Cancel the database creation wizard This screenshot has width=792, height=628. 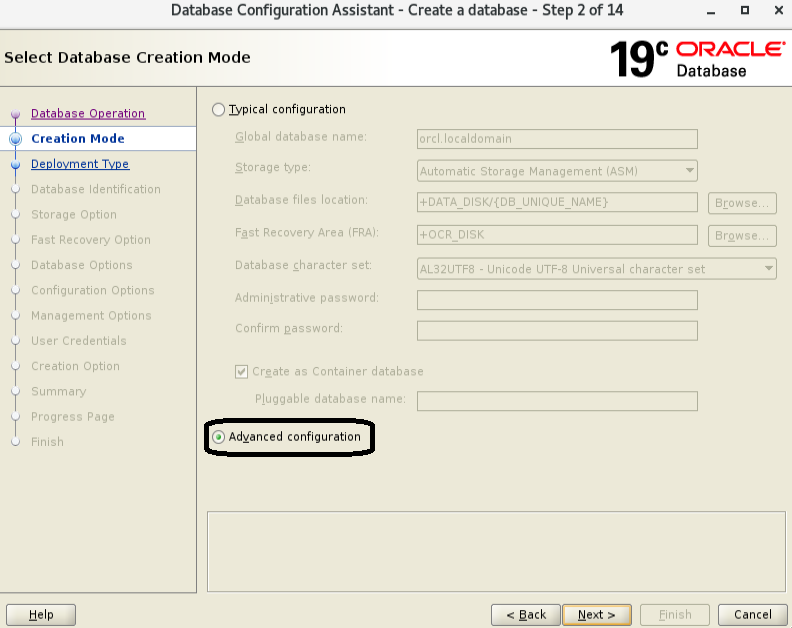coord(753,615)
